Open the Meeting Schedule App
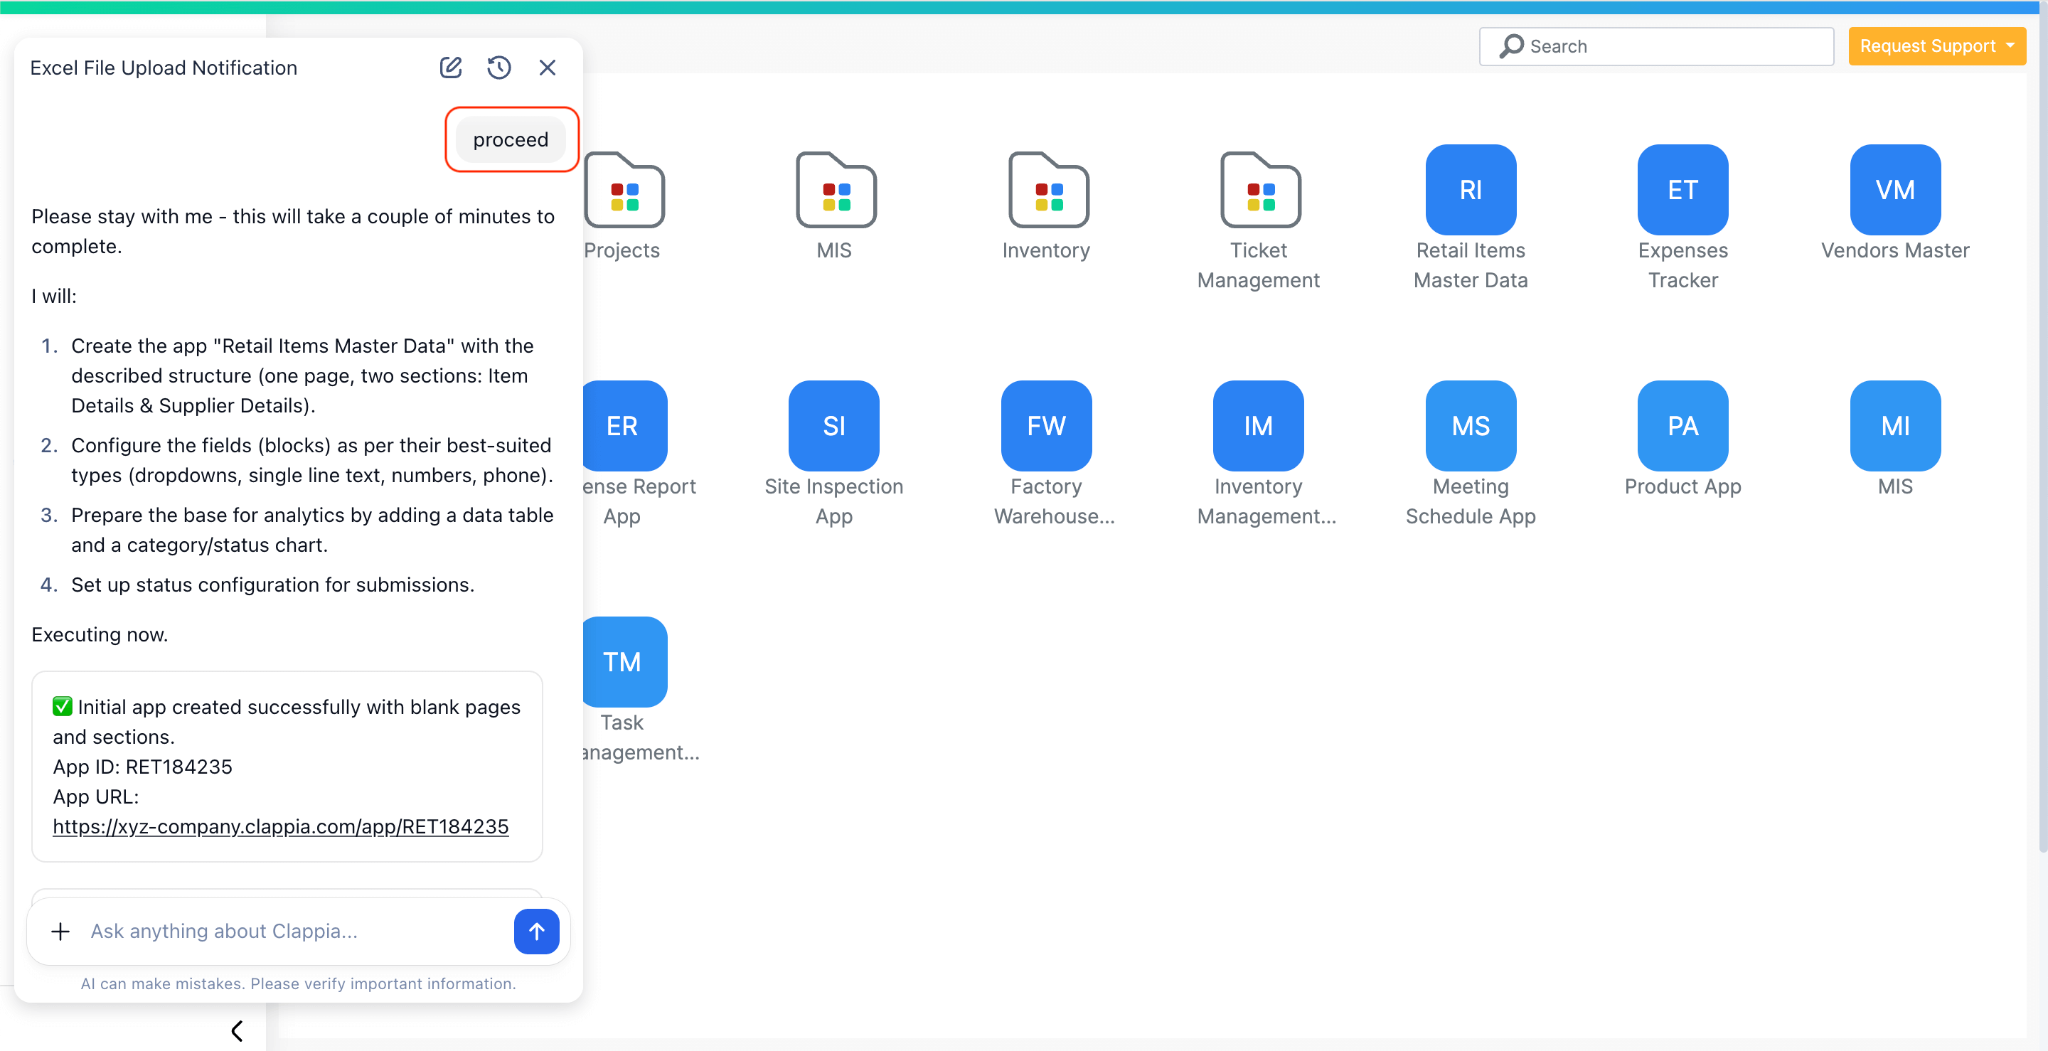The image size is (2048, 1051). pyautogui.click(x=1469, y=425)
